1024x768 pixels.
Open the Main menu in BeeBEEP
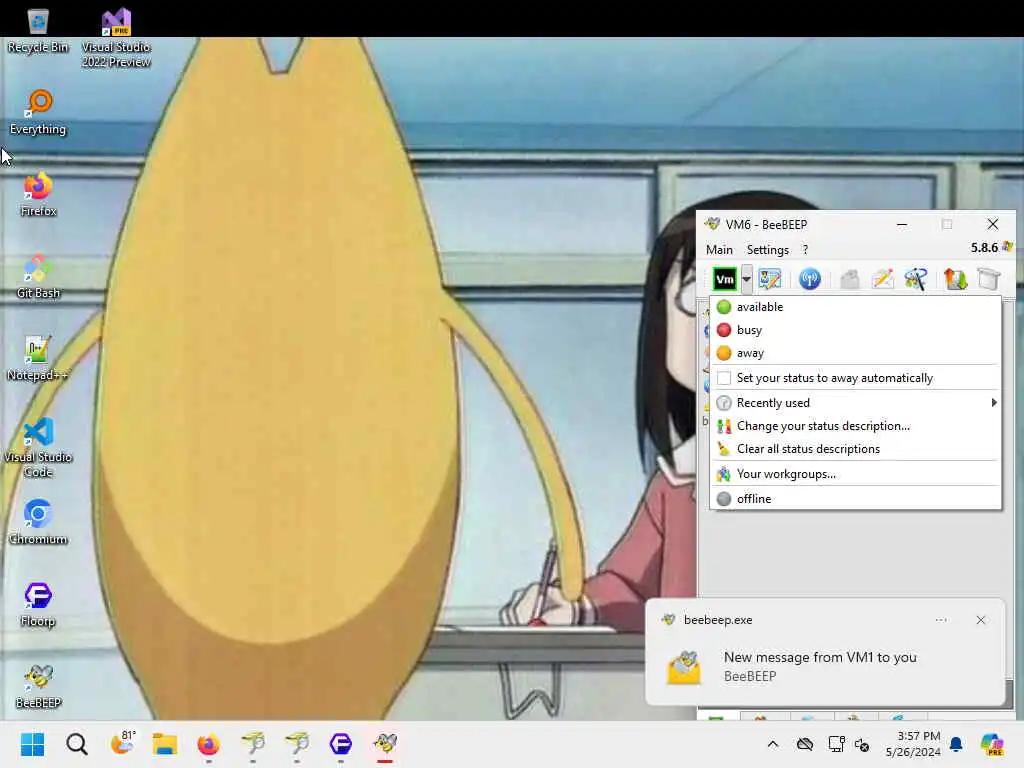[x=719, y=249]
